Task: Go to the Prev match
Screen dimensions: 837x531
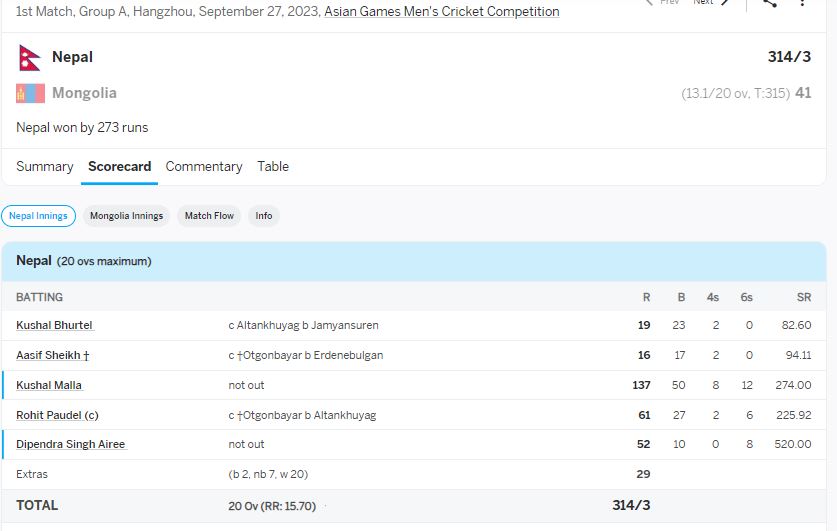Action: click(x=662, y=3)
